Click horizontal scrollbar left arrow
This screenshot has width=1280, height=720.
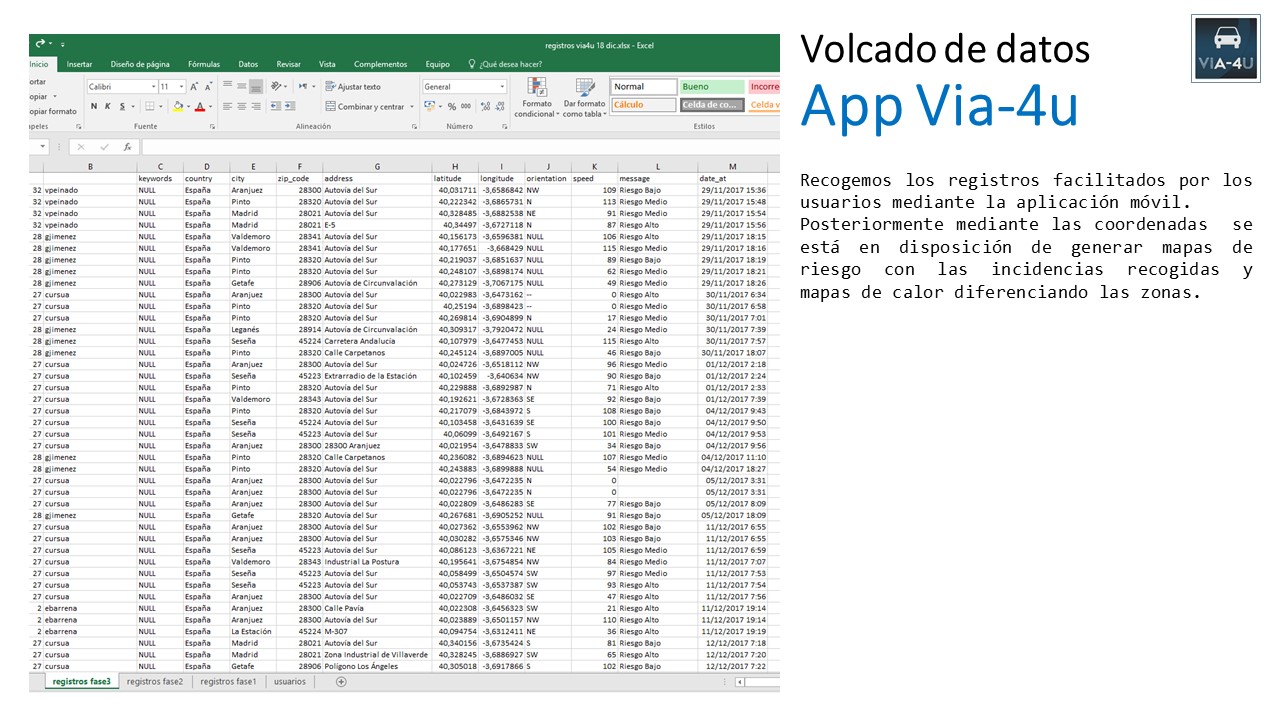[740, 682]
